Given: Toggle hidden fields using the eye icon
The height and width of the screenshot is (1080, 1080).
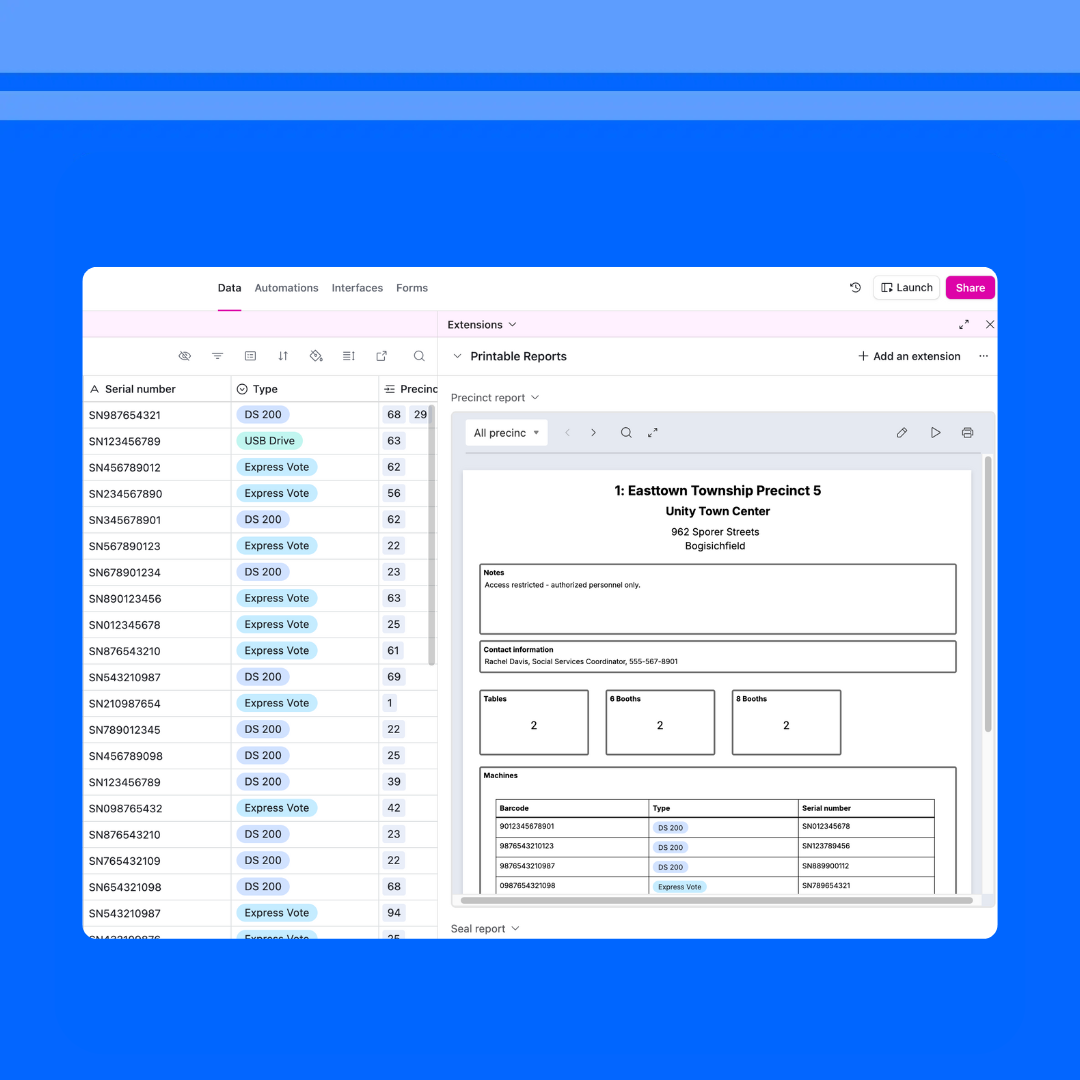Looking at the screenshot, I should 185,355.
